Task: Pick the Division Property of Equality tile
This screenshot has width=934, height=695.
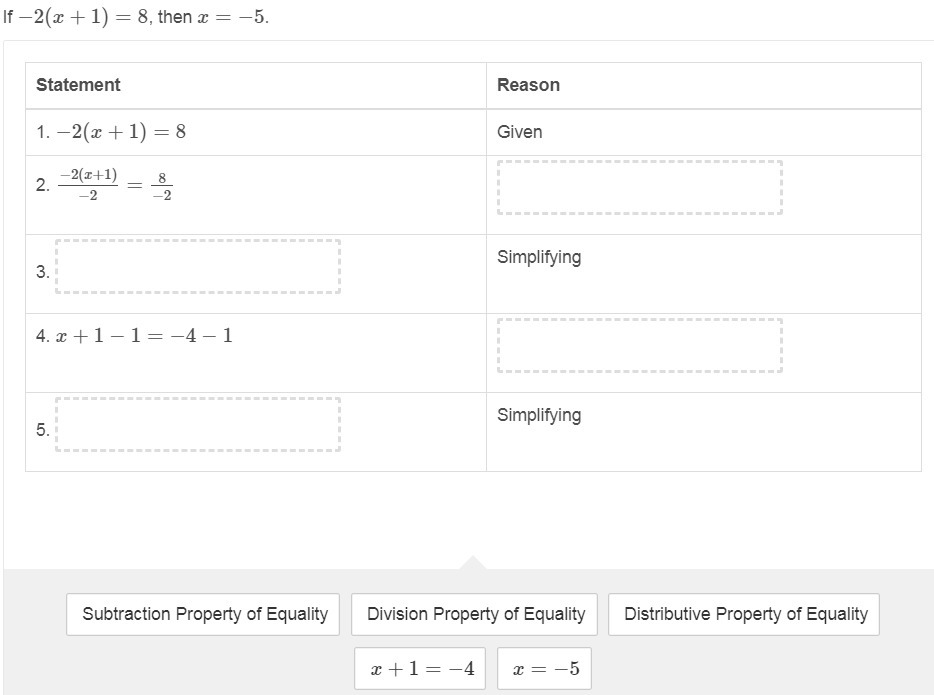Action: pos(475,614)
